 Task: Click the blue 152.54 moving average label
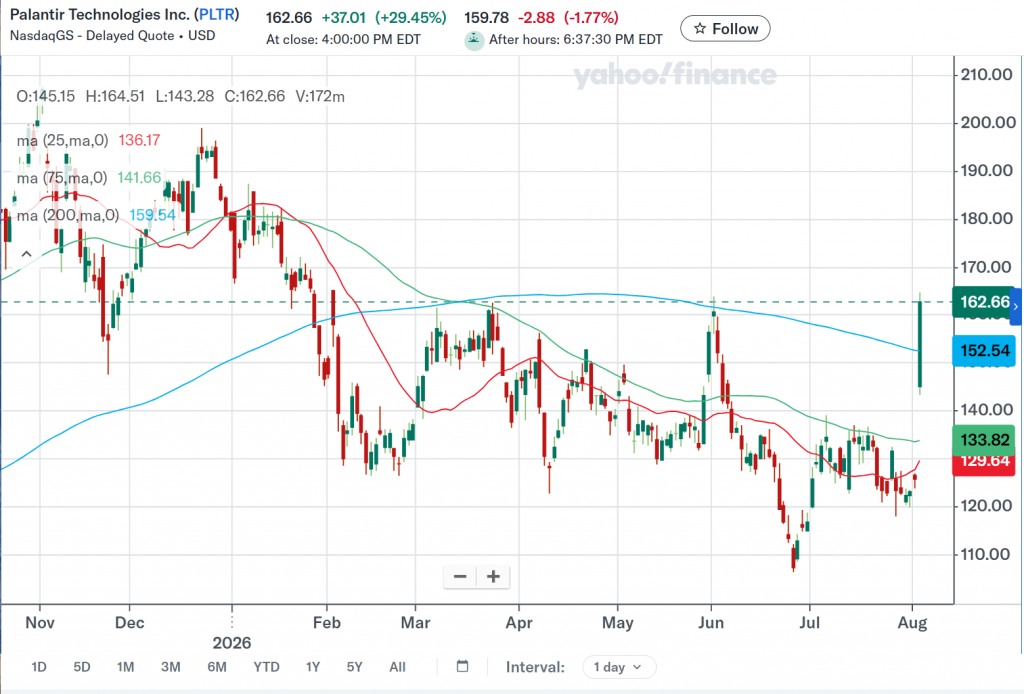(984, 351)
